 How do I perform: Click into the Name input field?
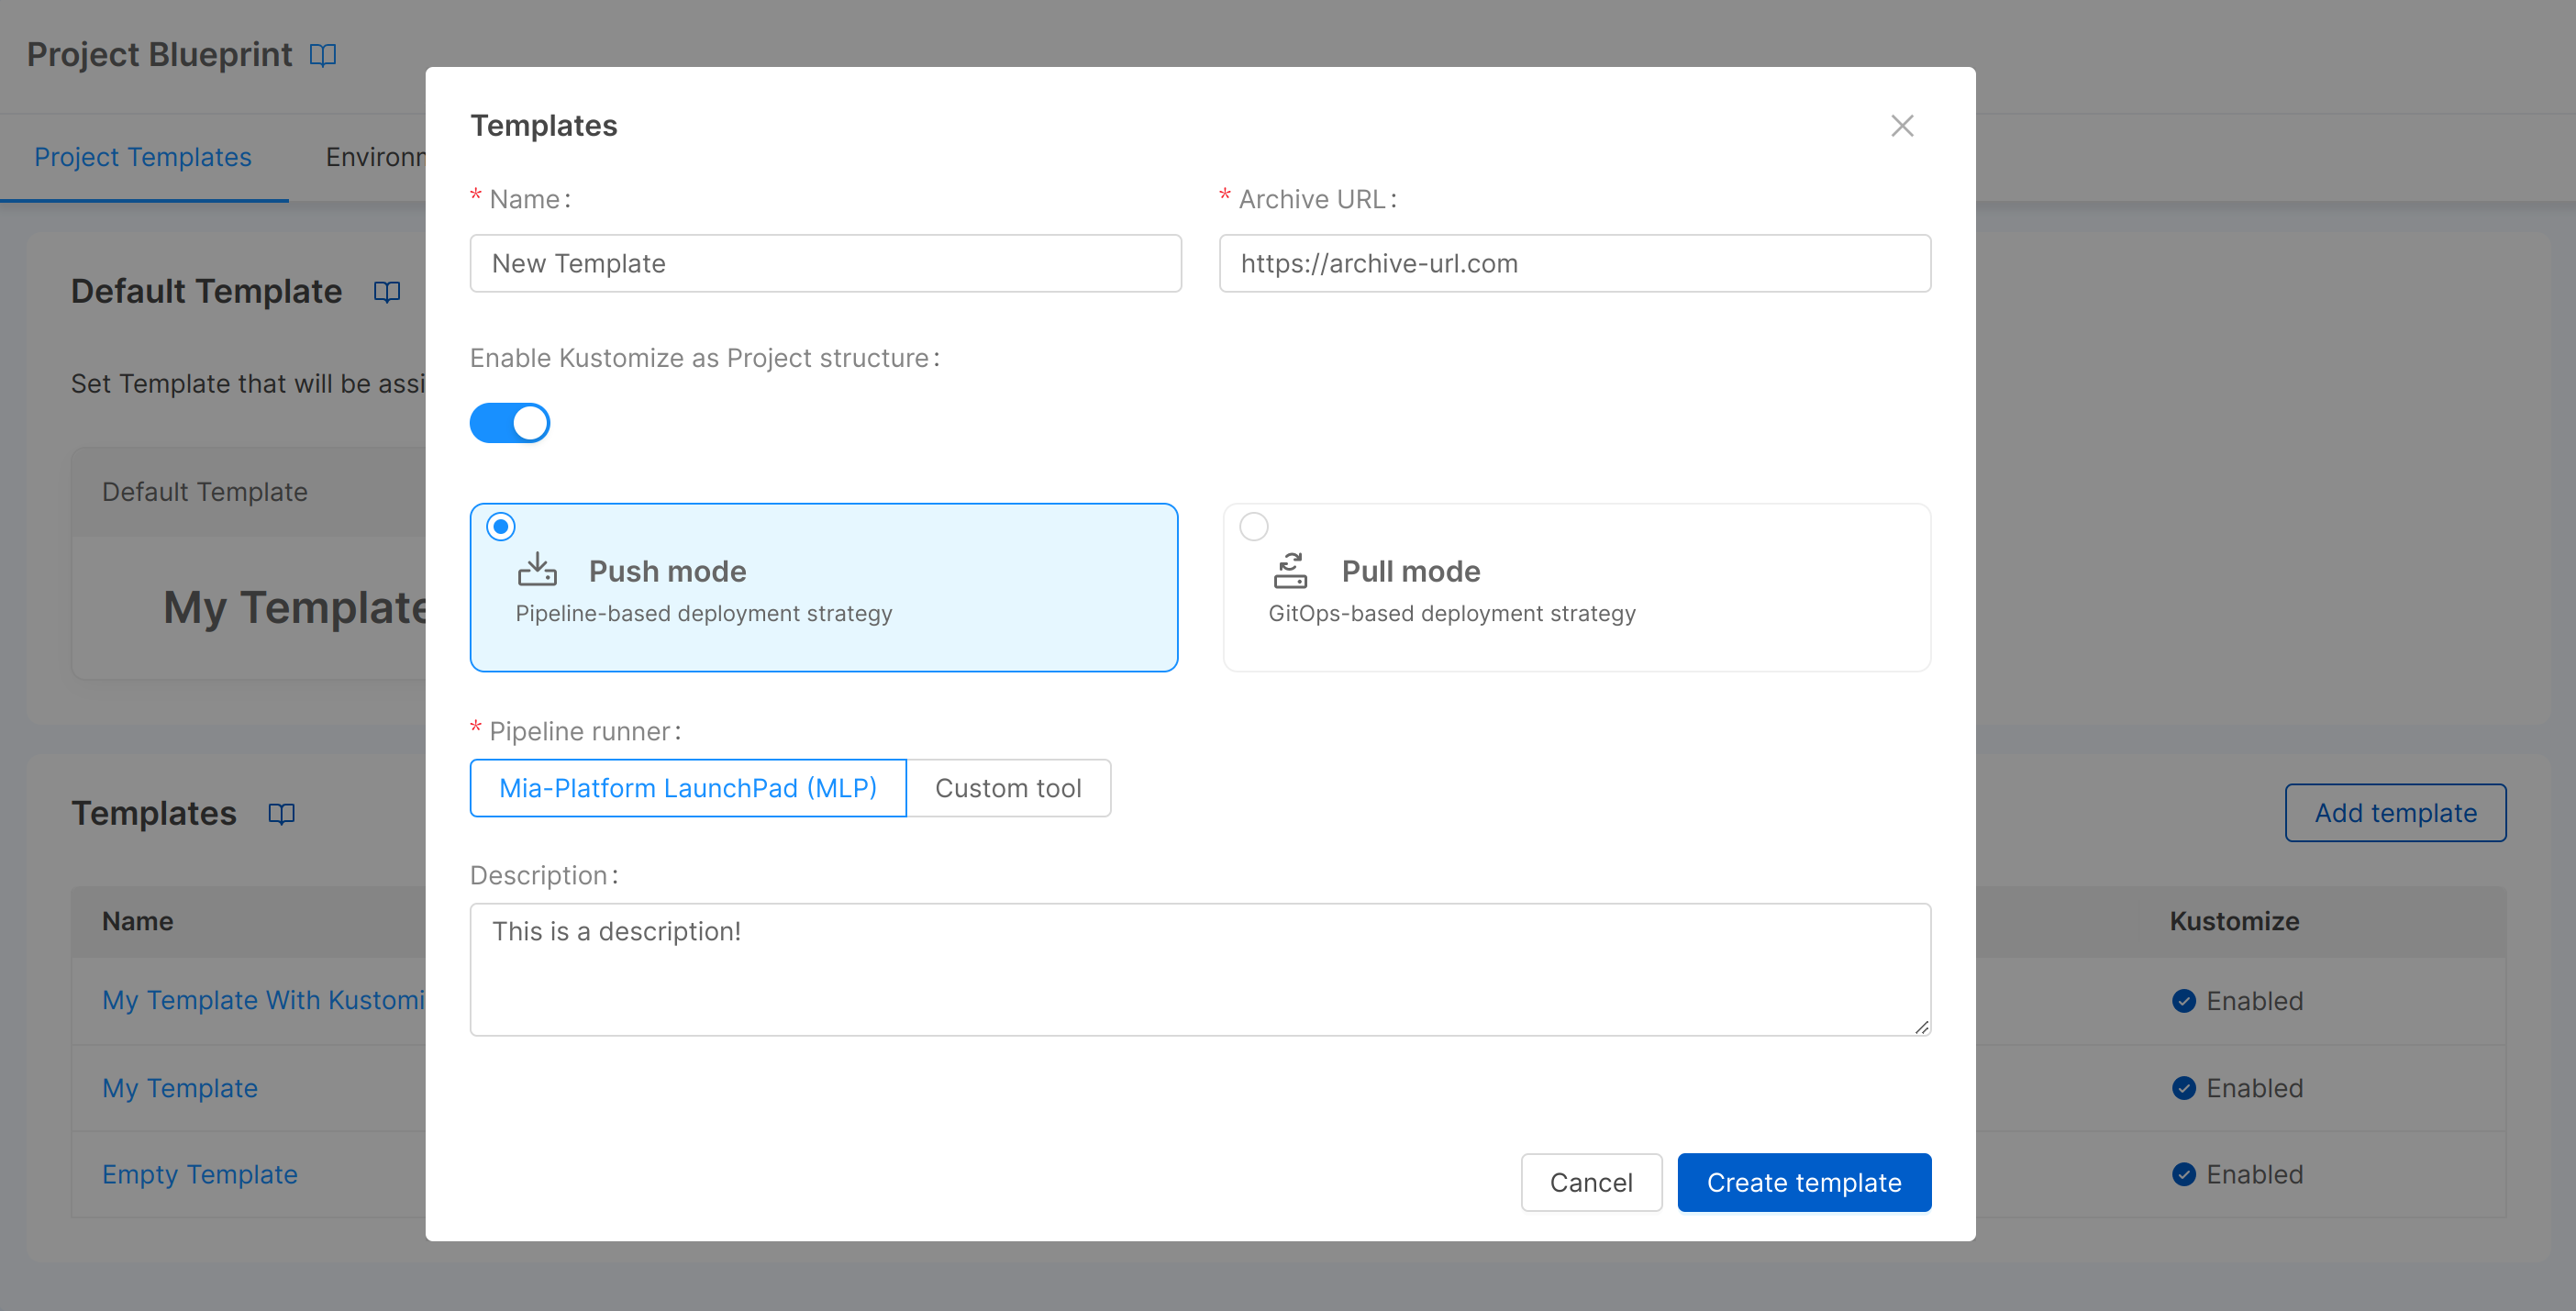click(x=825, y=264)
